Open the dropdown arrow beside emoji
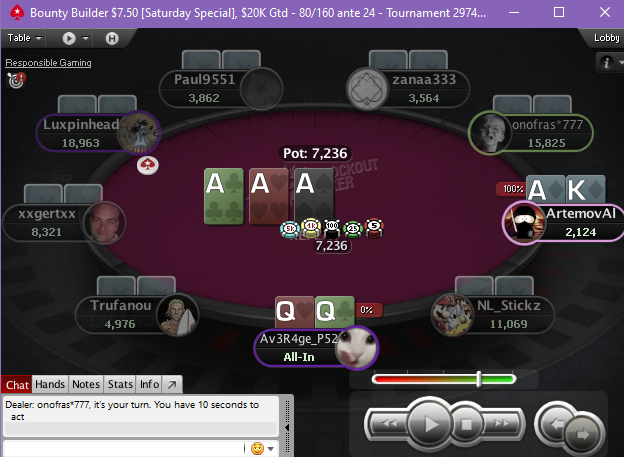The height and width of the screenshot is (457, 624). 271,449
